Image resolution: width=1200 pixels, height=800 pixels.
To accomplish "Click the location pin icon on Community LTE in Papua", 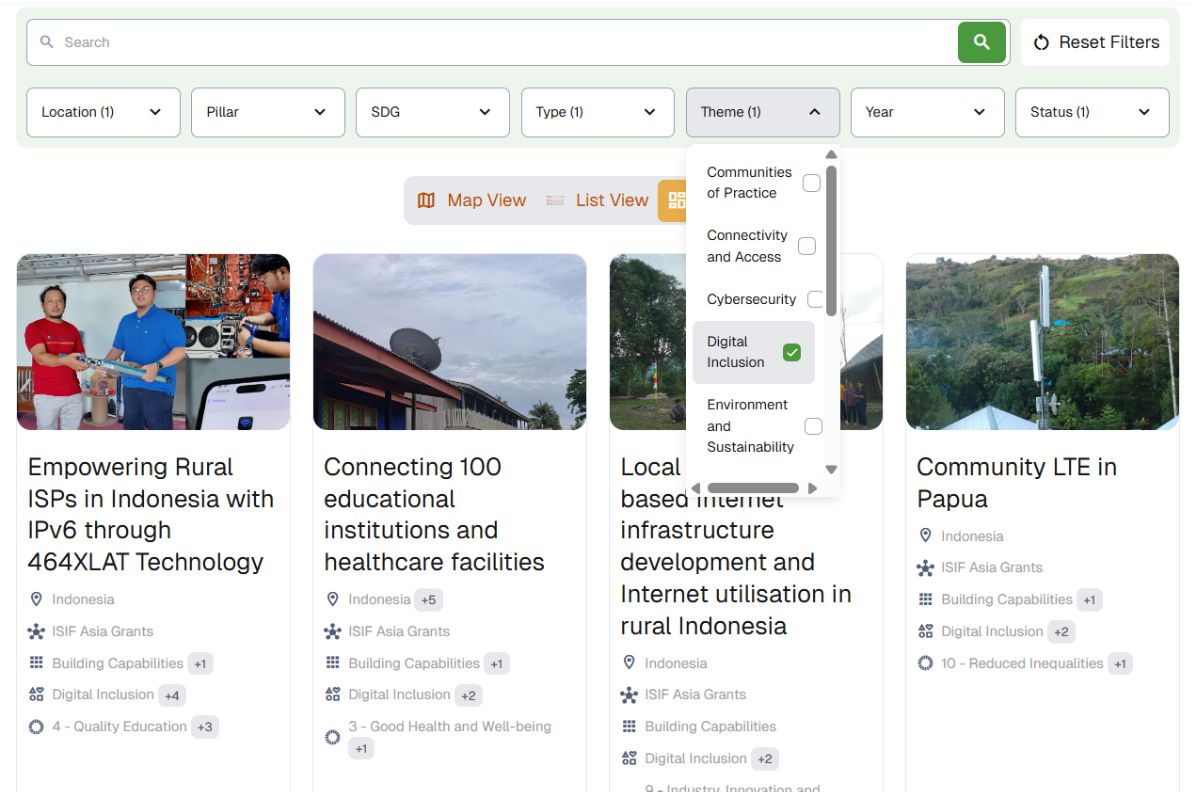I will click(925, 535).
